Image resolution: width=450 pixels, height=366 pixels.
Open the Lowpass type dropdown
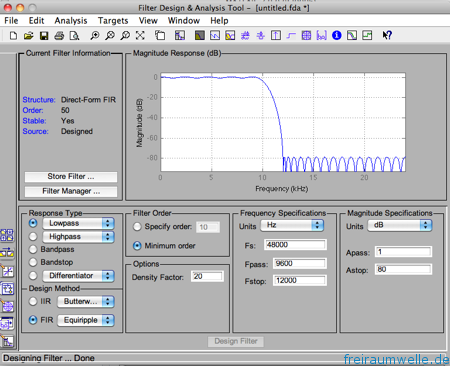click(78, 223)
